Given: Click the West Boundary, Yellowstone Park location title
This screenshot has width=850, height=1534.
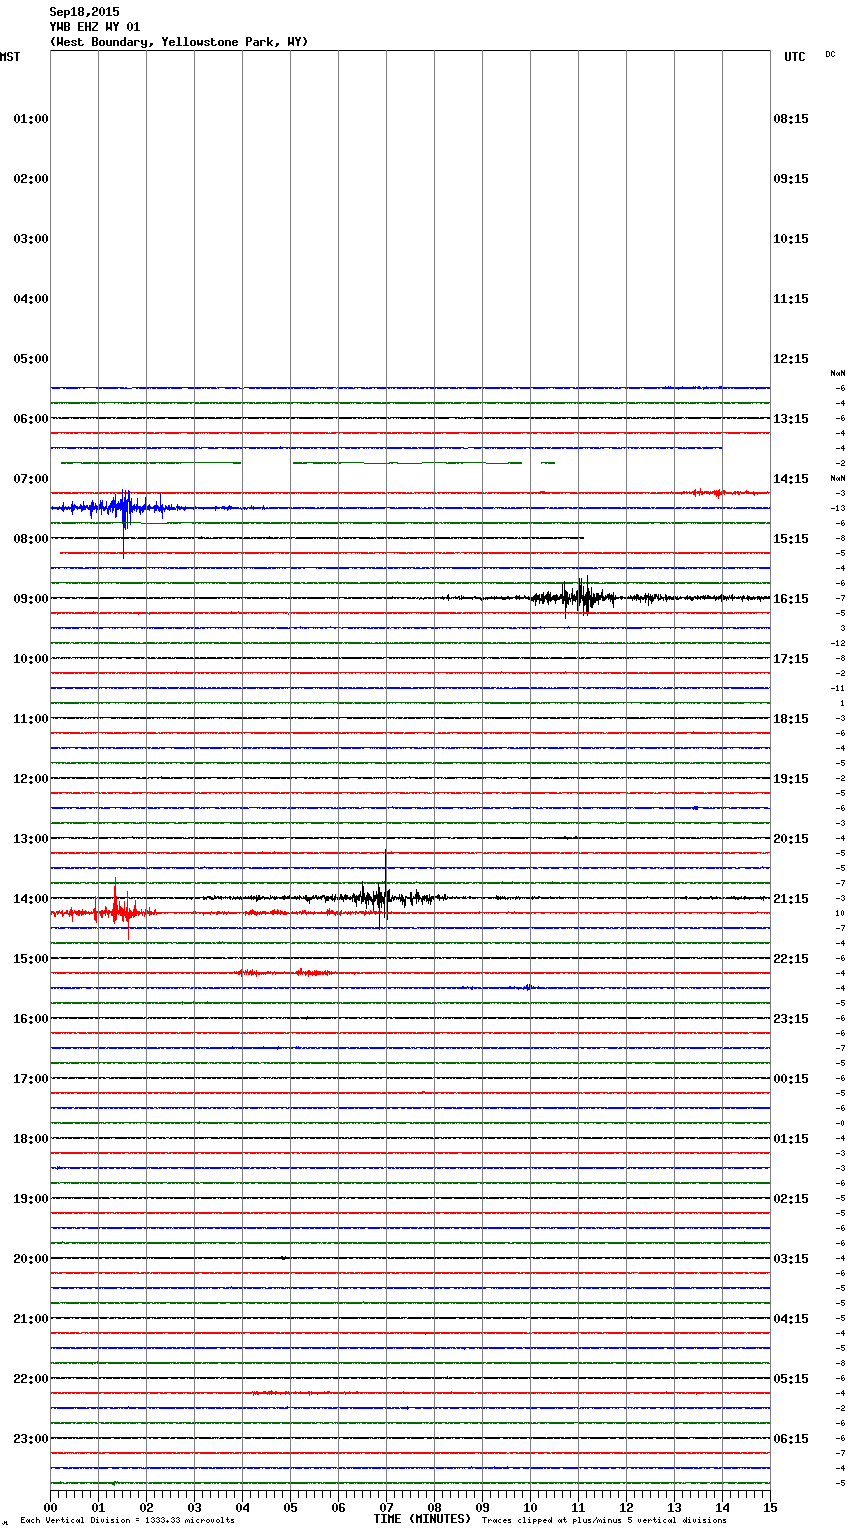Looking at the screenshot, I should [x=179, y=42].
